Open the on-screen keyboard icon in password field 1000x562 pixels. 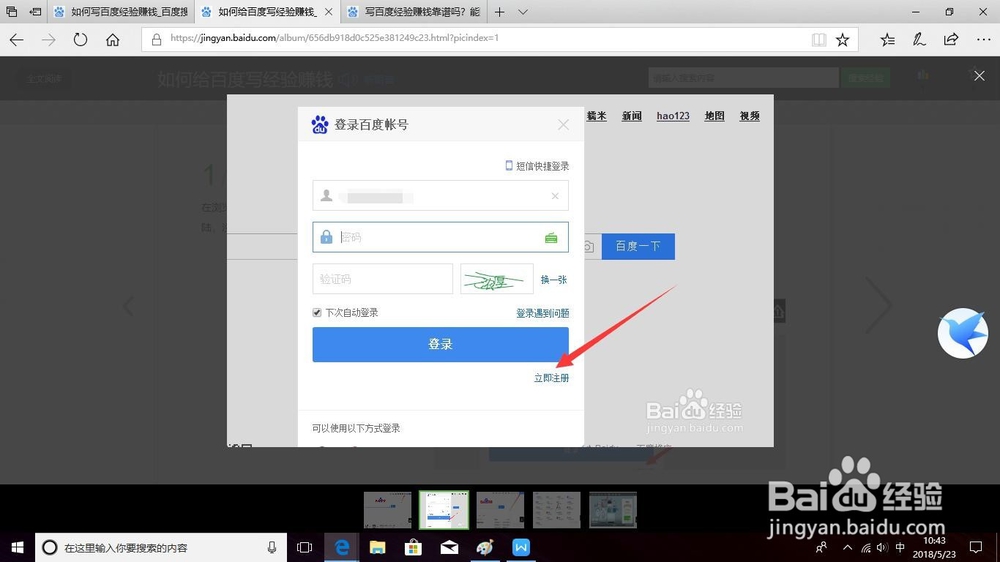551,238
